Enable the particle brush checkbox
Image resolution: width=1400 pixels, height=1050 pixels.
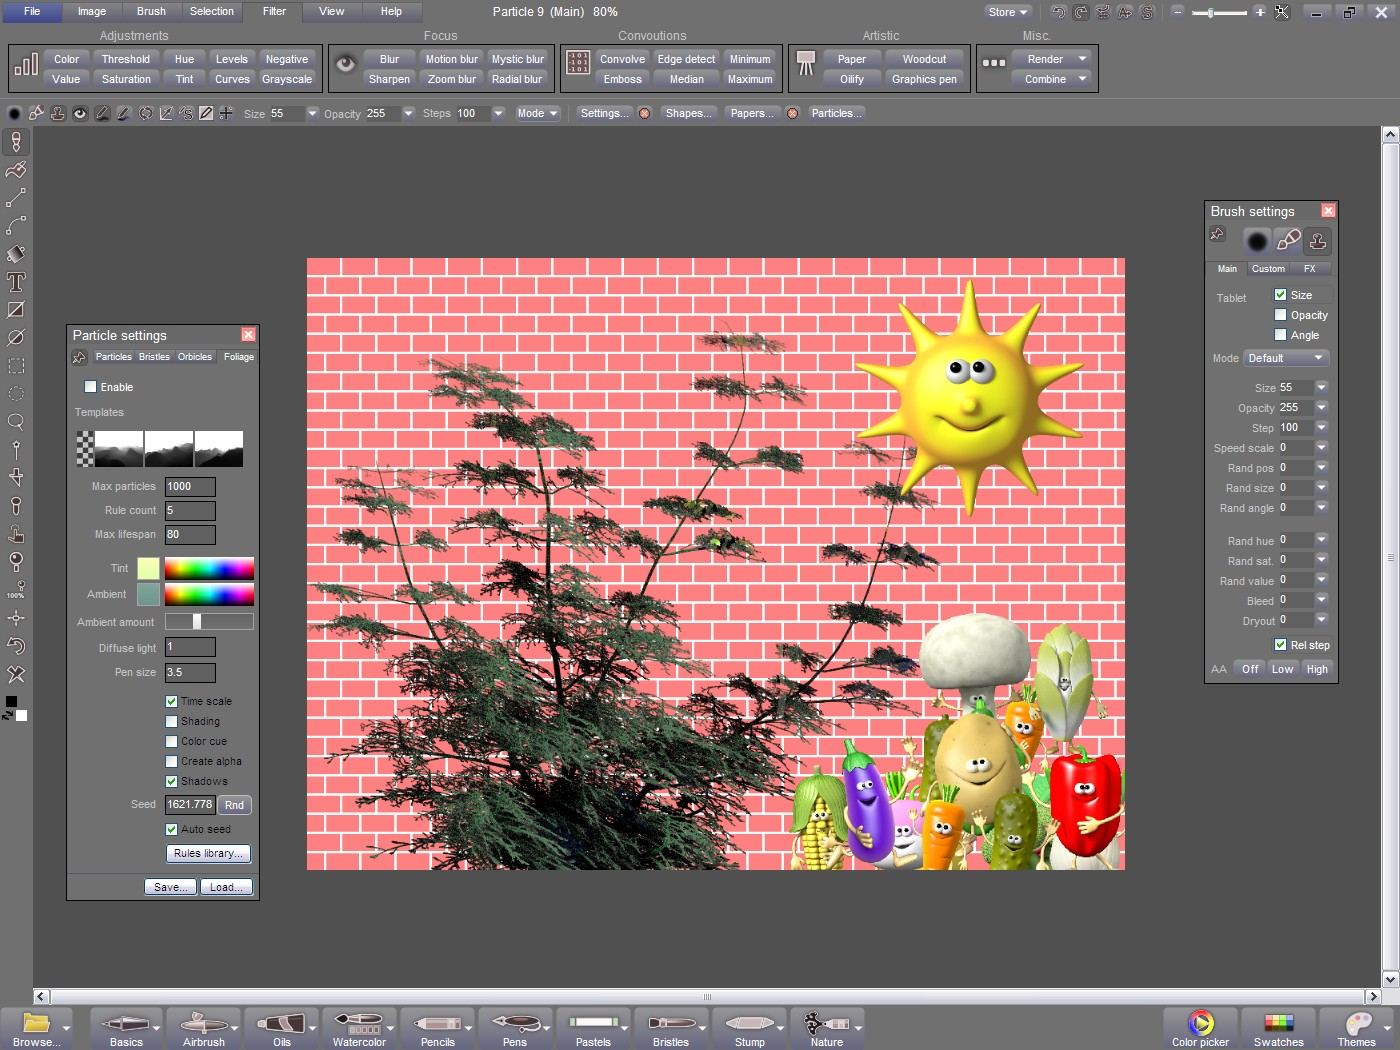click(x=91, y=387)
